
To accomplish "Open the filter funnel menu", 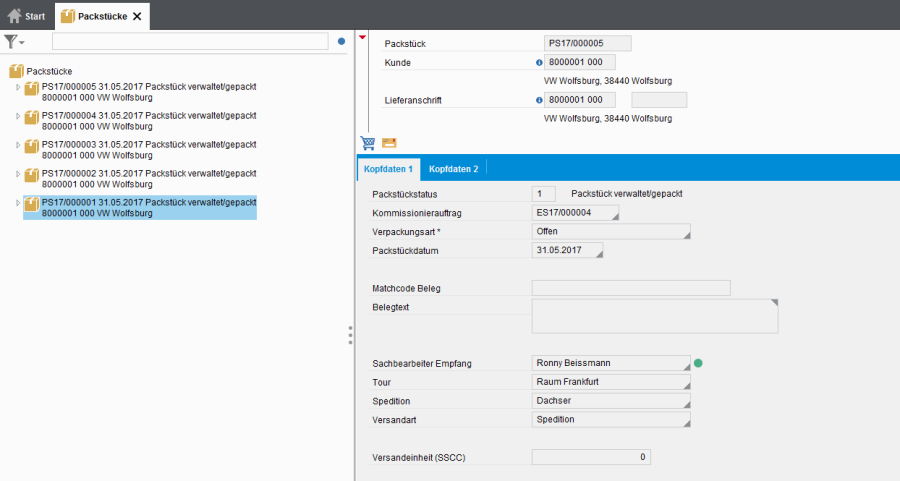I will 14,41.
